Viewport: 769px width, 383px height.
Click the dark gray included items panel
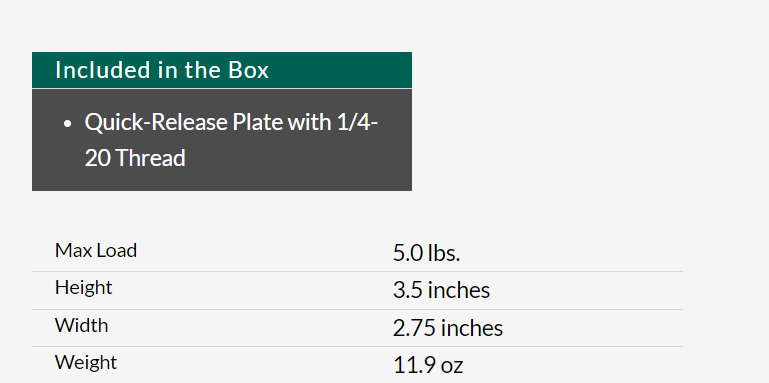click(x=222, y=140)
